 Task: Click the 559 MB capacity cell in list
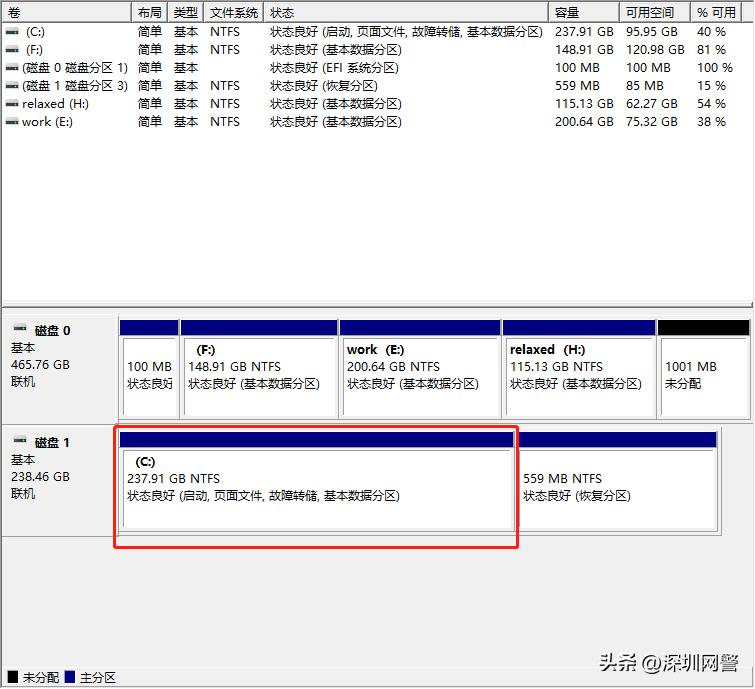pyautogui.click(x=577, y=86)
